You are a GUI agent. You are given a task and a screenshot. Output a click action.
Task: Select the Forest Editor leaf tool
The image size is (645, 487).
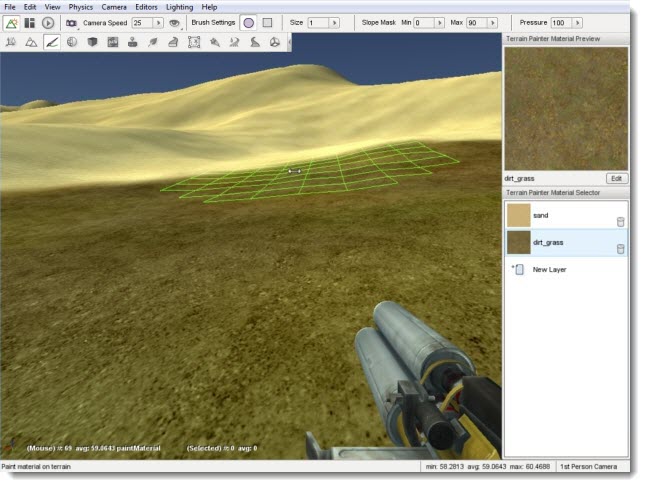[x=153, y=42]
